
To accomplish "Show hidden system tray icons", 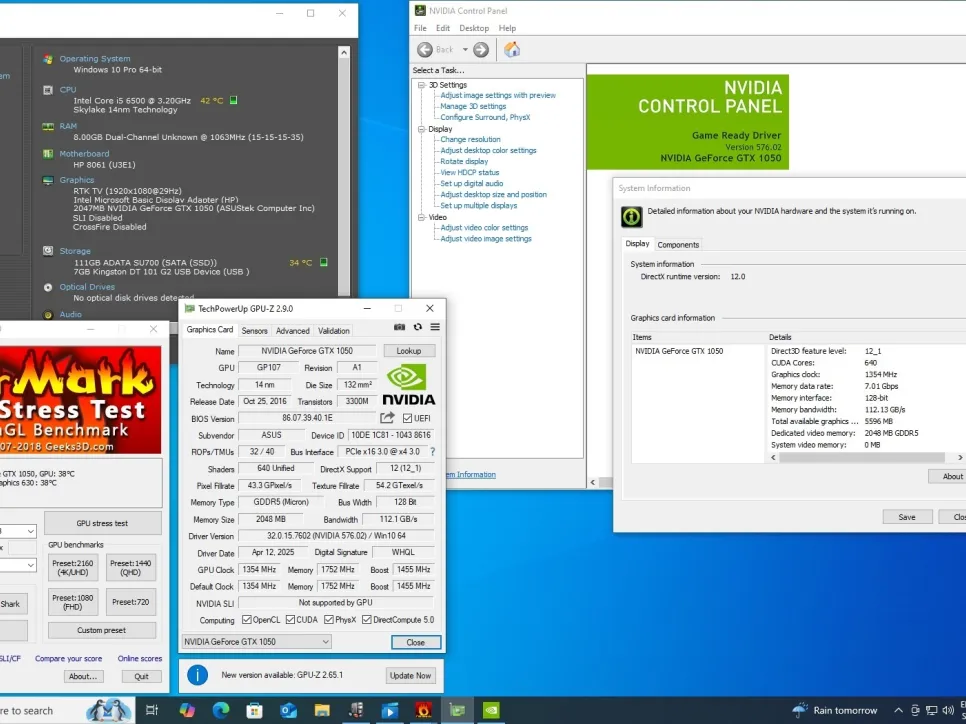I will [898, 710].
